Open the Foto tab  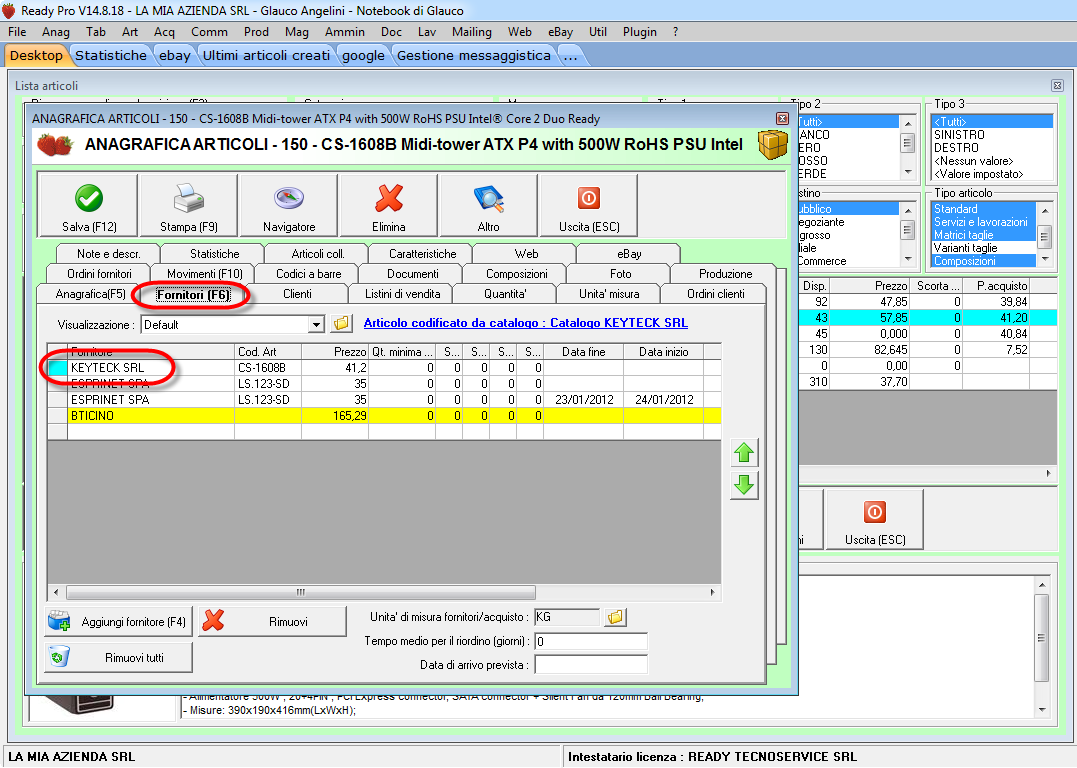click(620, 273)
